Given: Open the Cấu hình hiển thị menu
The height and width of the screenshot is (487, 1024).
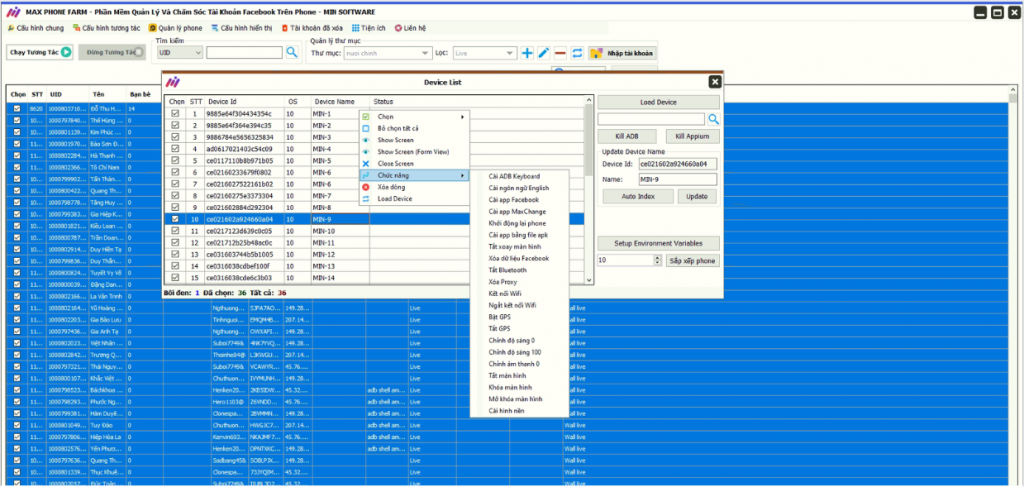Looking at the screenshot, I should pos(242,28).
